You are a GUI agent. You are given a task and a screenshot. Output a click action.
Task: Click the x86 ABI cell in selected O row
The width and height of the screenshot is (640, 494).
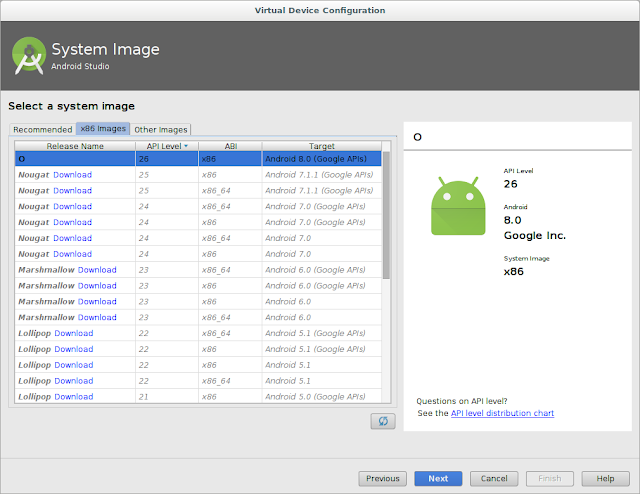pyautogui.click(x=230, y=159)
